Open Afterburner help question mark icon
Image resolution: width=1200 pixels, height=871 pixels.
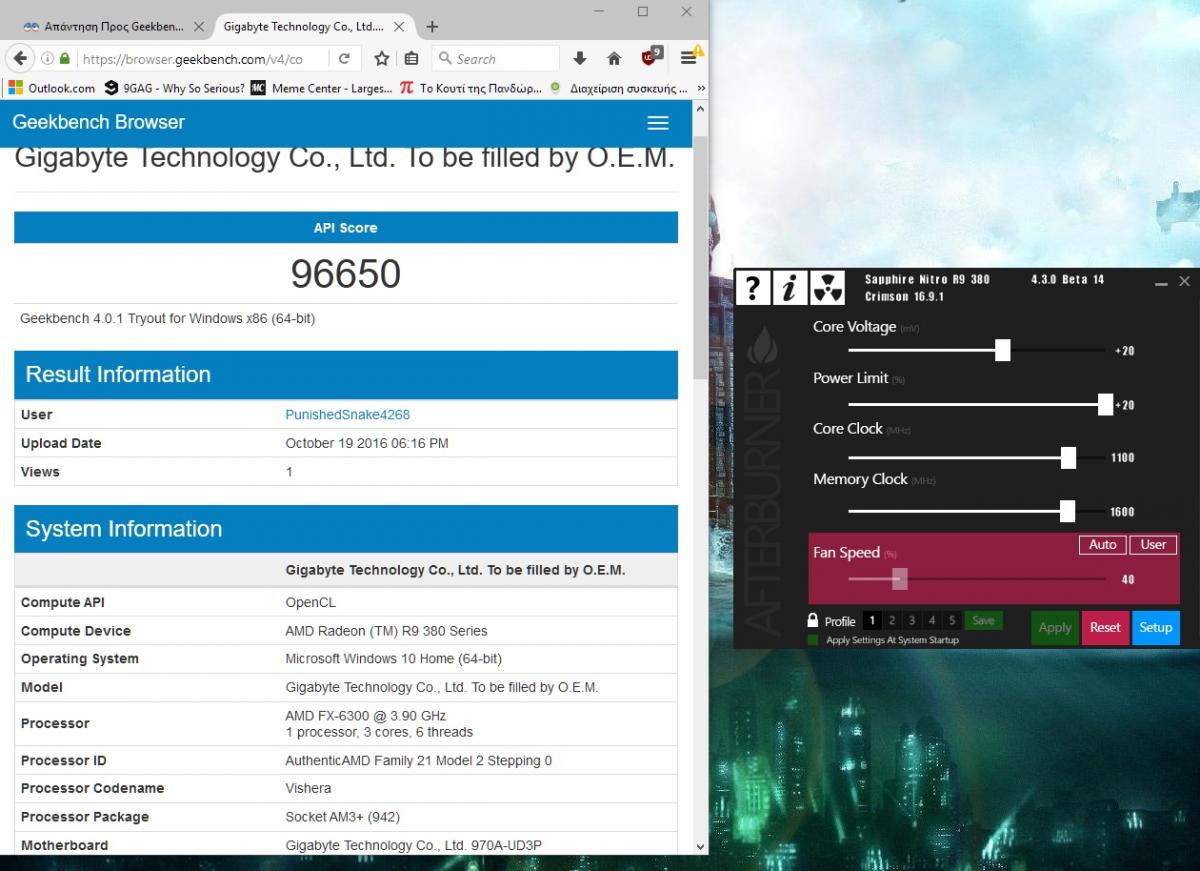tap(753, 288)
